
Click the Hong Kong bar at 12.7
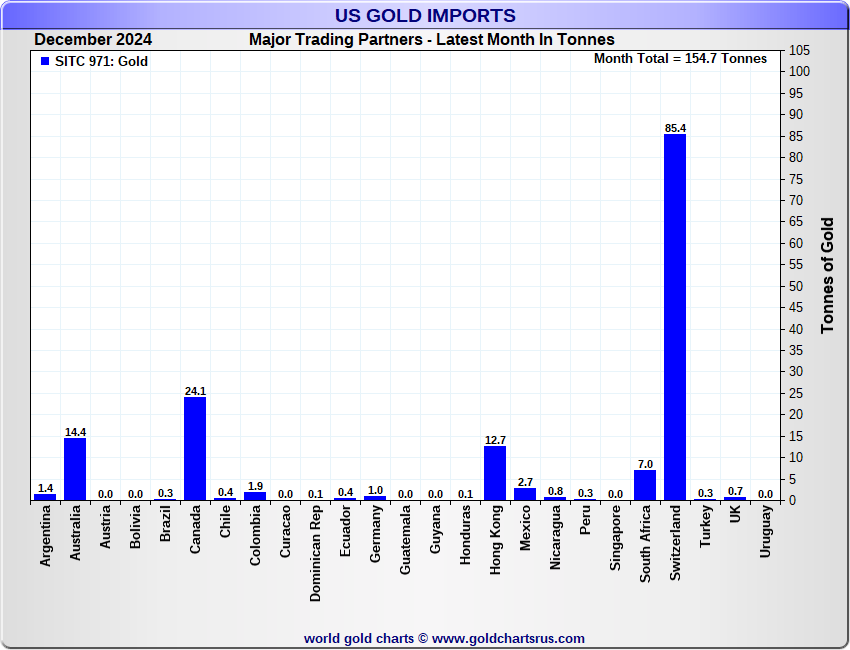pos(495,473)
